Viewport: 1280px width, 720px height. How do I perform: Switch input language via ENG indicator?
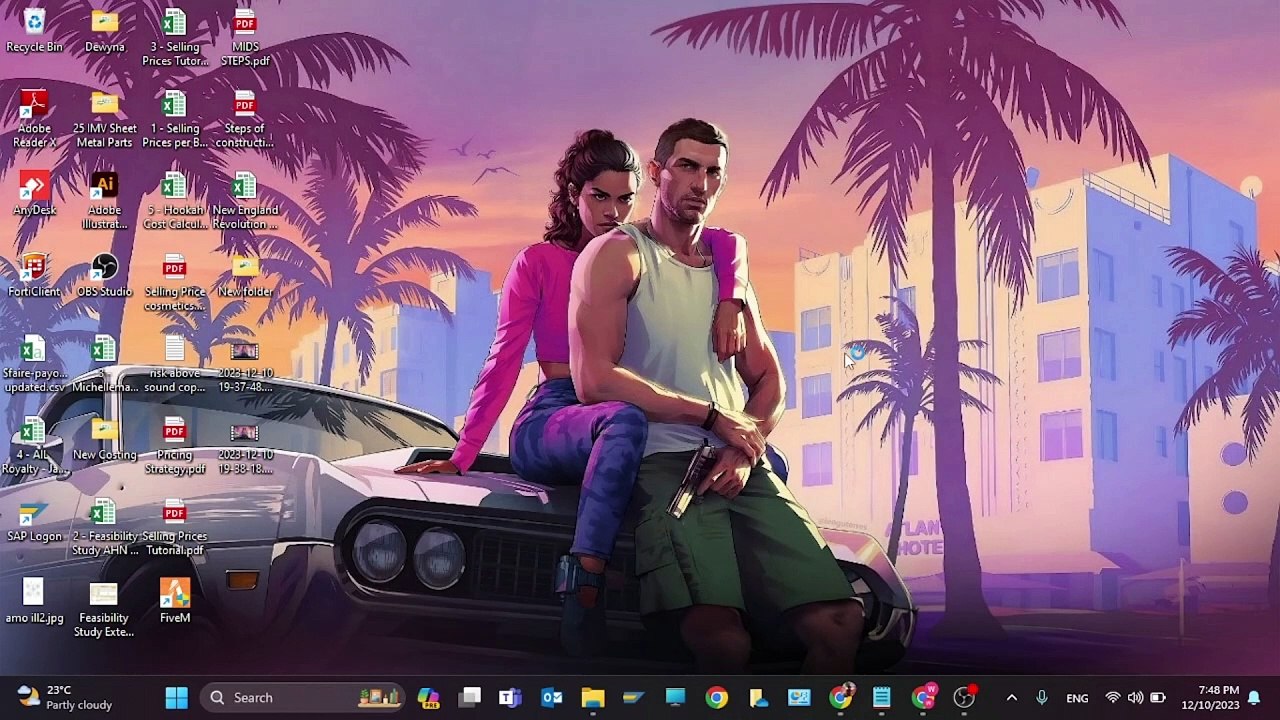tap(1077, 698)
